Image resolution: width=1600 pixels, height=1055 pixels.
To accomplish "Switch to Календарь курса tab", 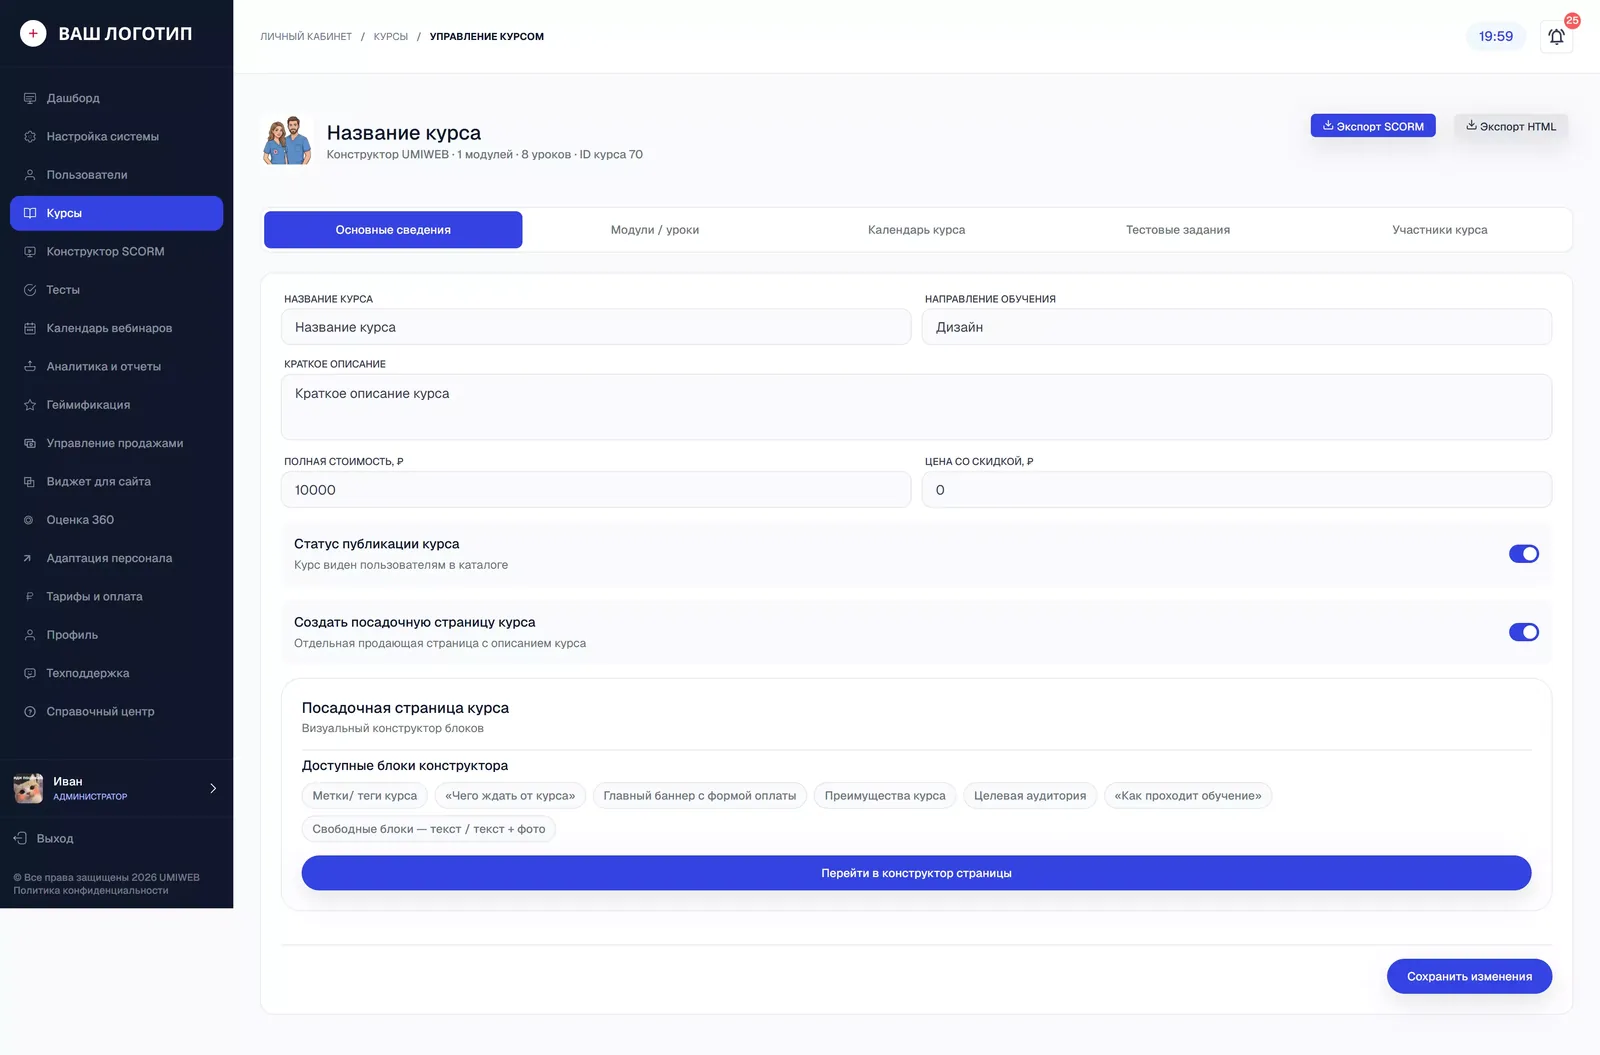I will (917, 230).
